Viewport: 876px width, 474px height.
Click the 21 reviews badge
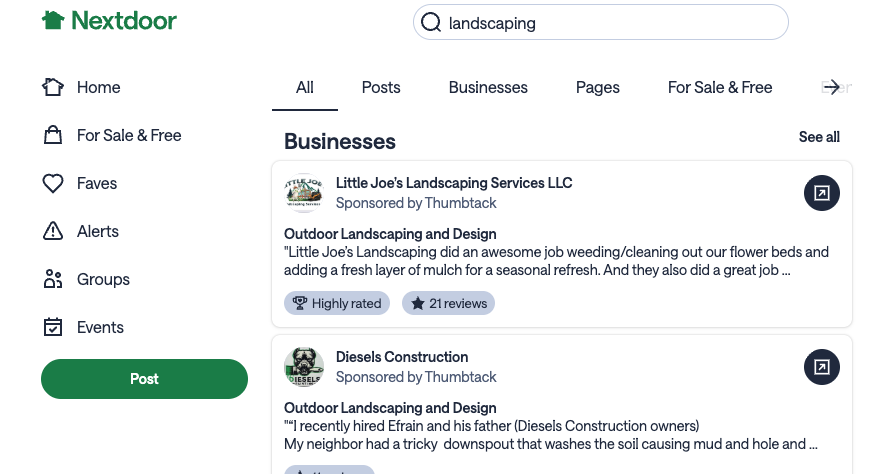449,304
